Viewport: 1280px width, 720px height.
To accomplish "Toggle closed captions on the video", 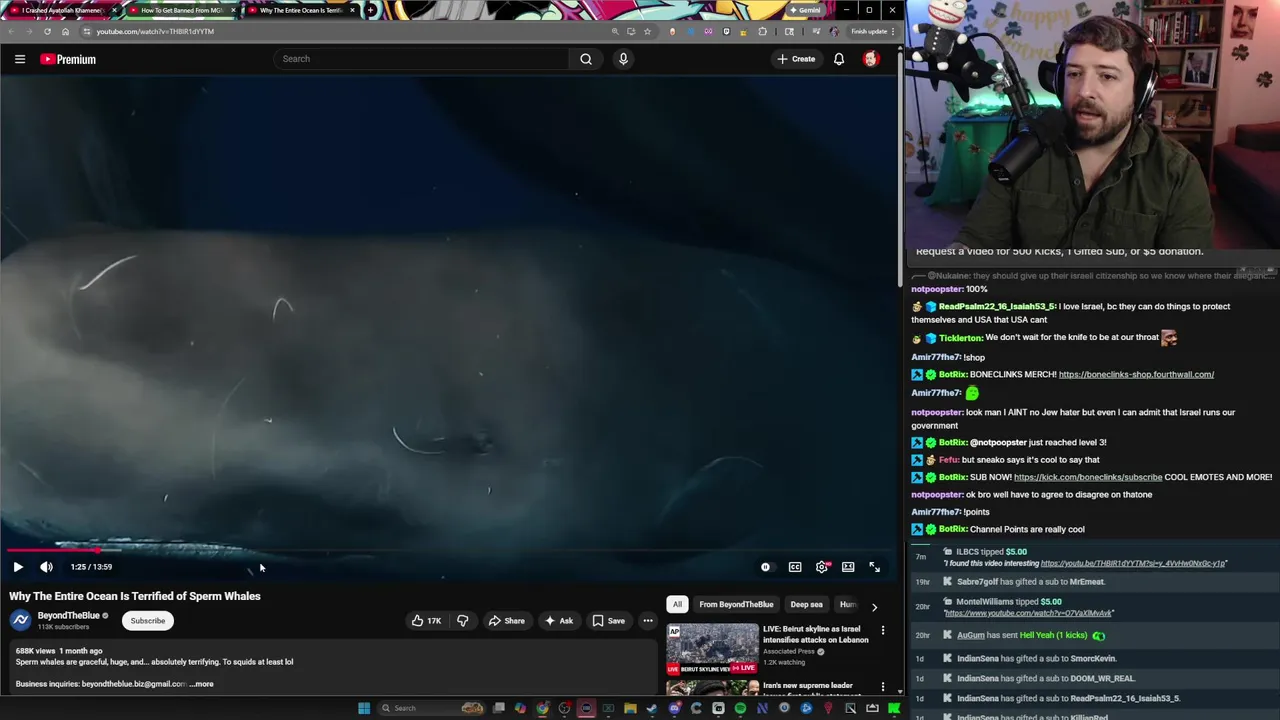I will click(795, 567).
